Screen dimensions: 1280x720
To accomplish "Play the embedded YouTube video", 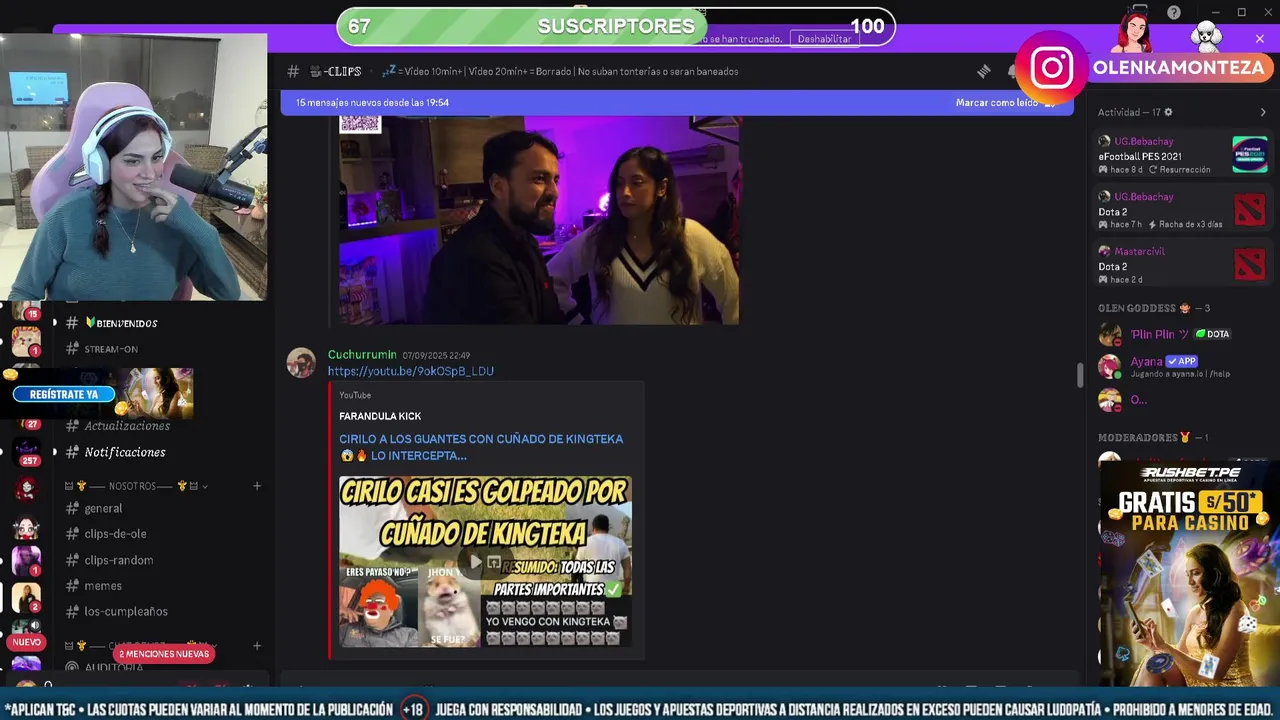I will 476,562.
